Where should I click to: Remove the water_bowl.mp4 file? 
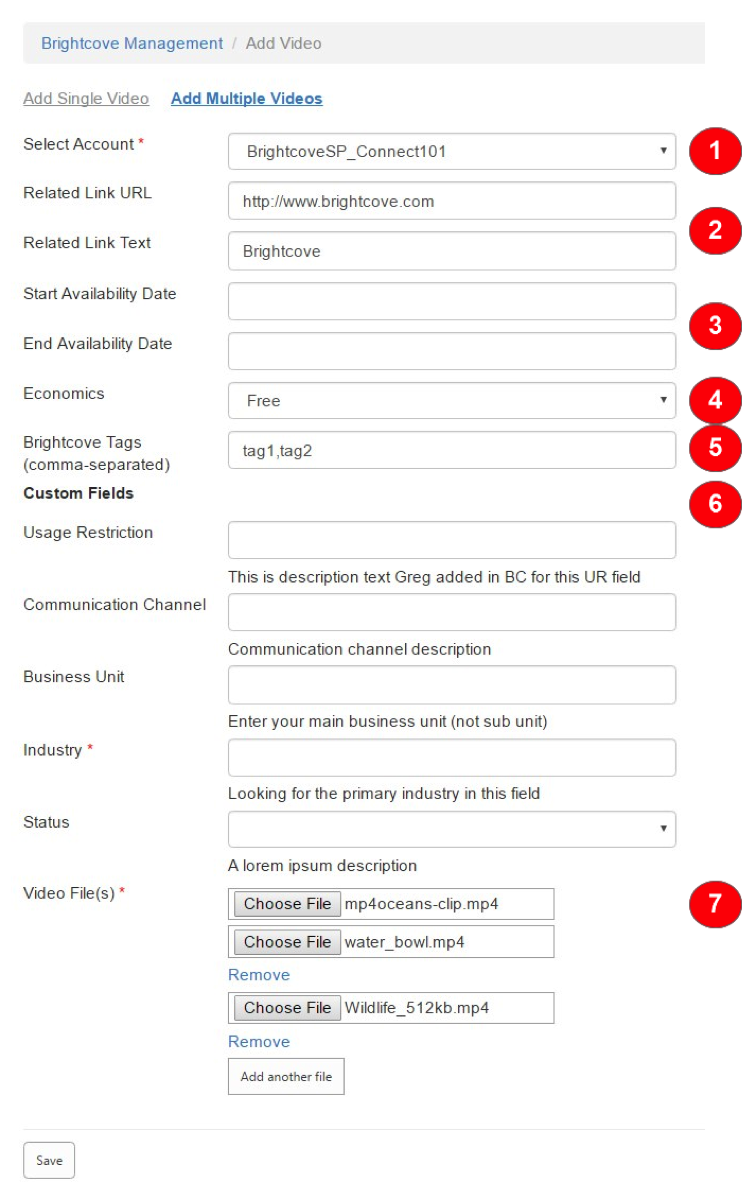click(259, 975)
